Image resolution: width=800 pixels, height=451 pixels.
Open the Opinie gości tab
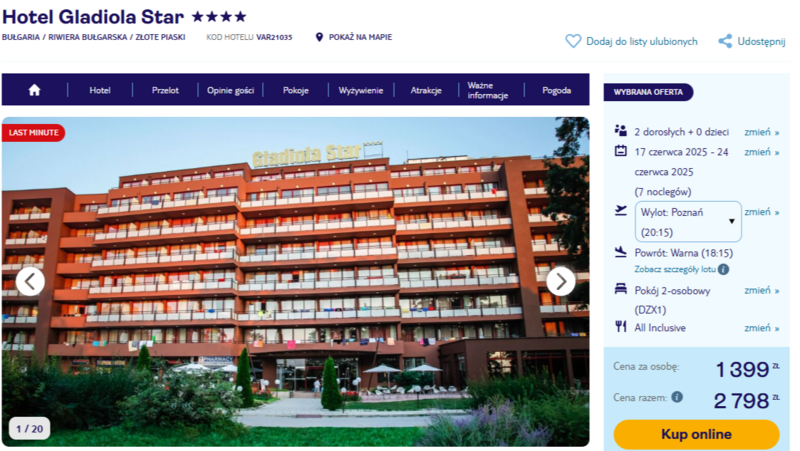231,90
